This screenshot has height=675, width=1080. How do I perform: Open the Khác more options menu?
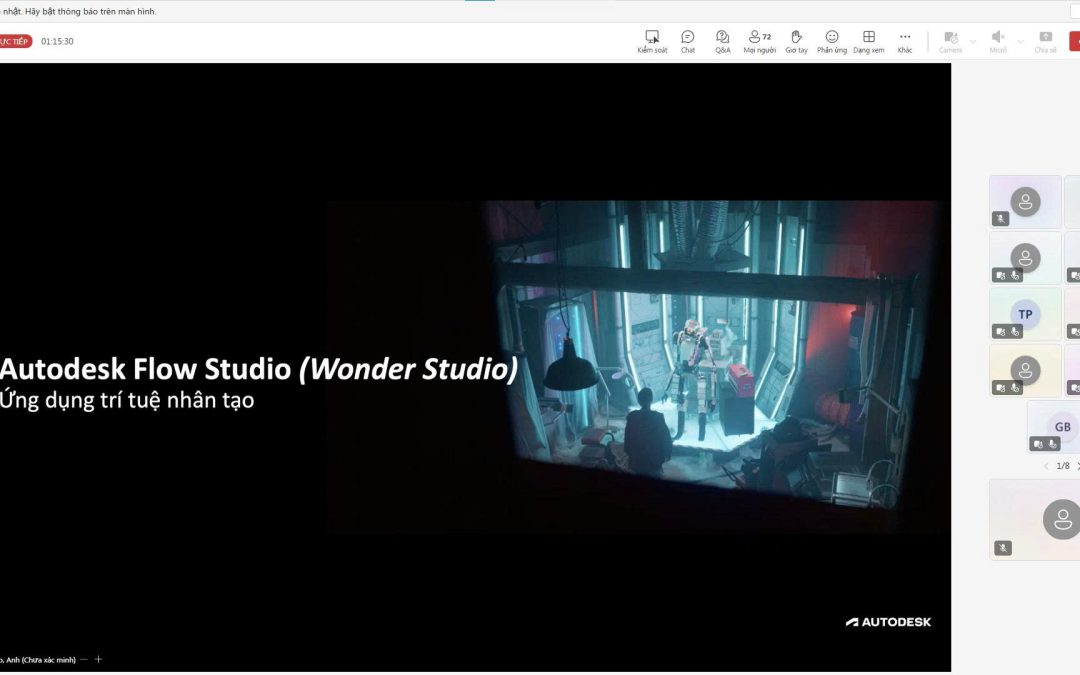point(905,41)
